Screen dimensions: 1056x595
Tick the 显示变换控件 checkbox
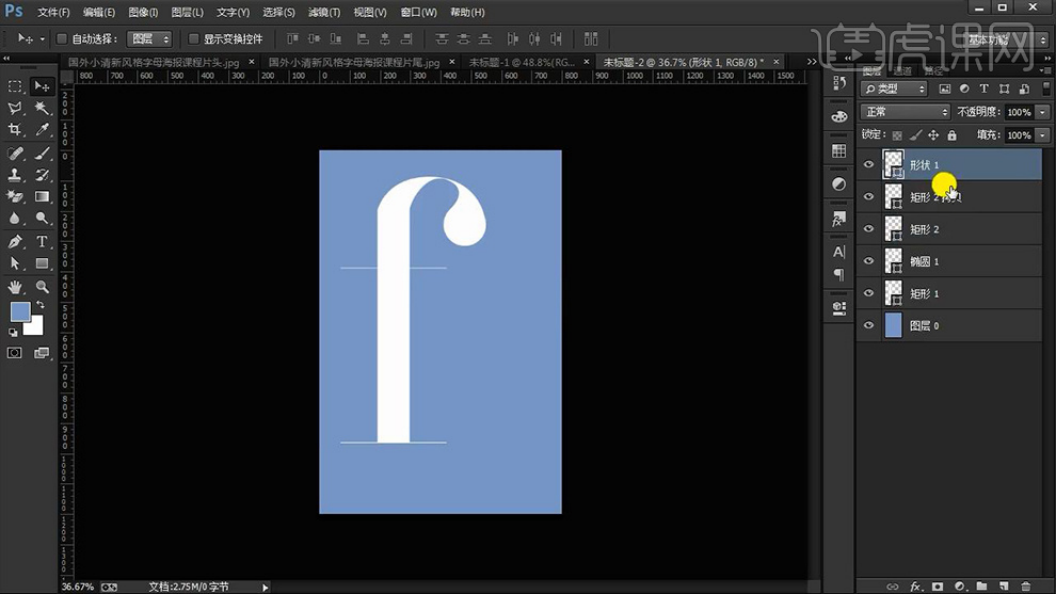point(194,39)
